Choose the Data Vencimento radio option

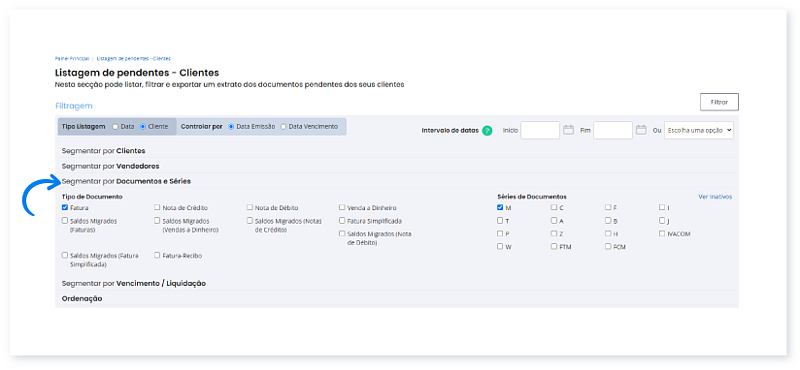click(x=284, y=127)
